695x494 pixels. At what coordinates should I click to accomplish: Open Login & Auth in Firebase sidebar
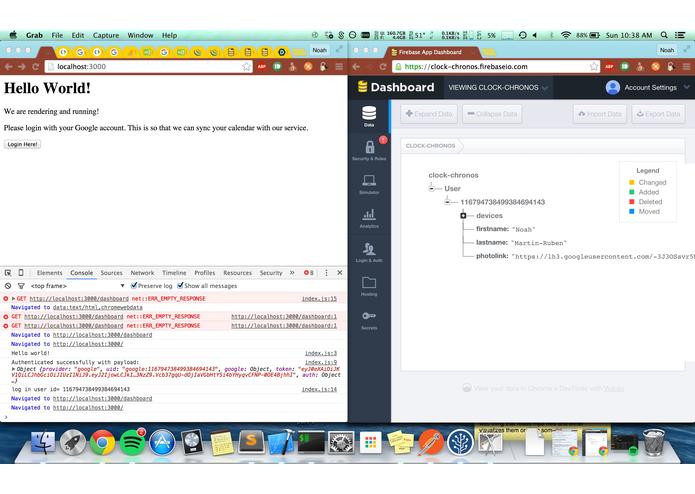click(x=369, y=252)
